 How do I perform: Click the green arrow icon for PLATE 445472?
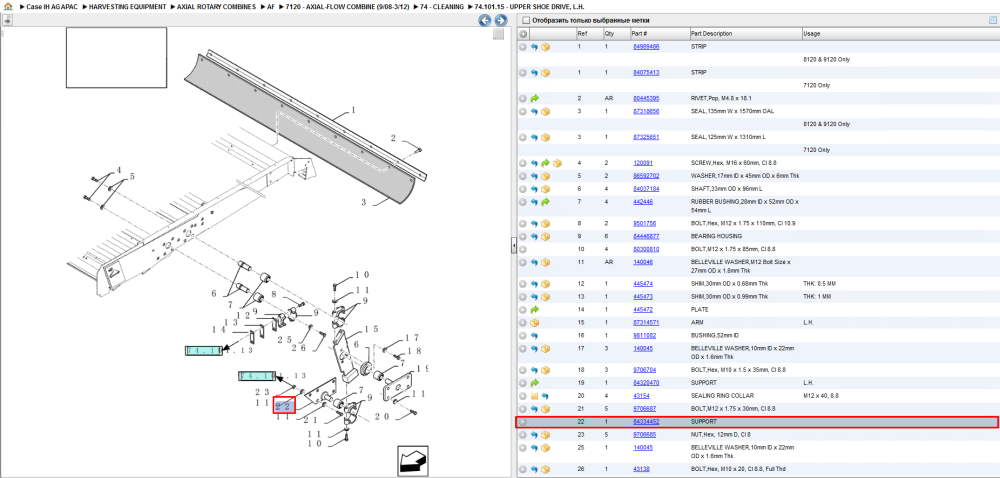coord(534,310)
